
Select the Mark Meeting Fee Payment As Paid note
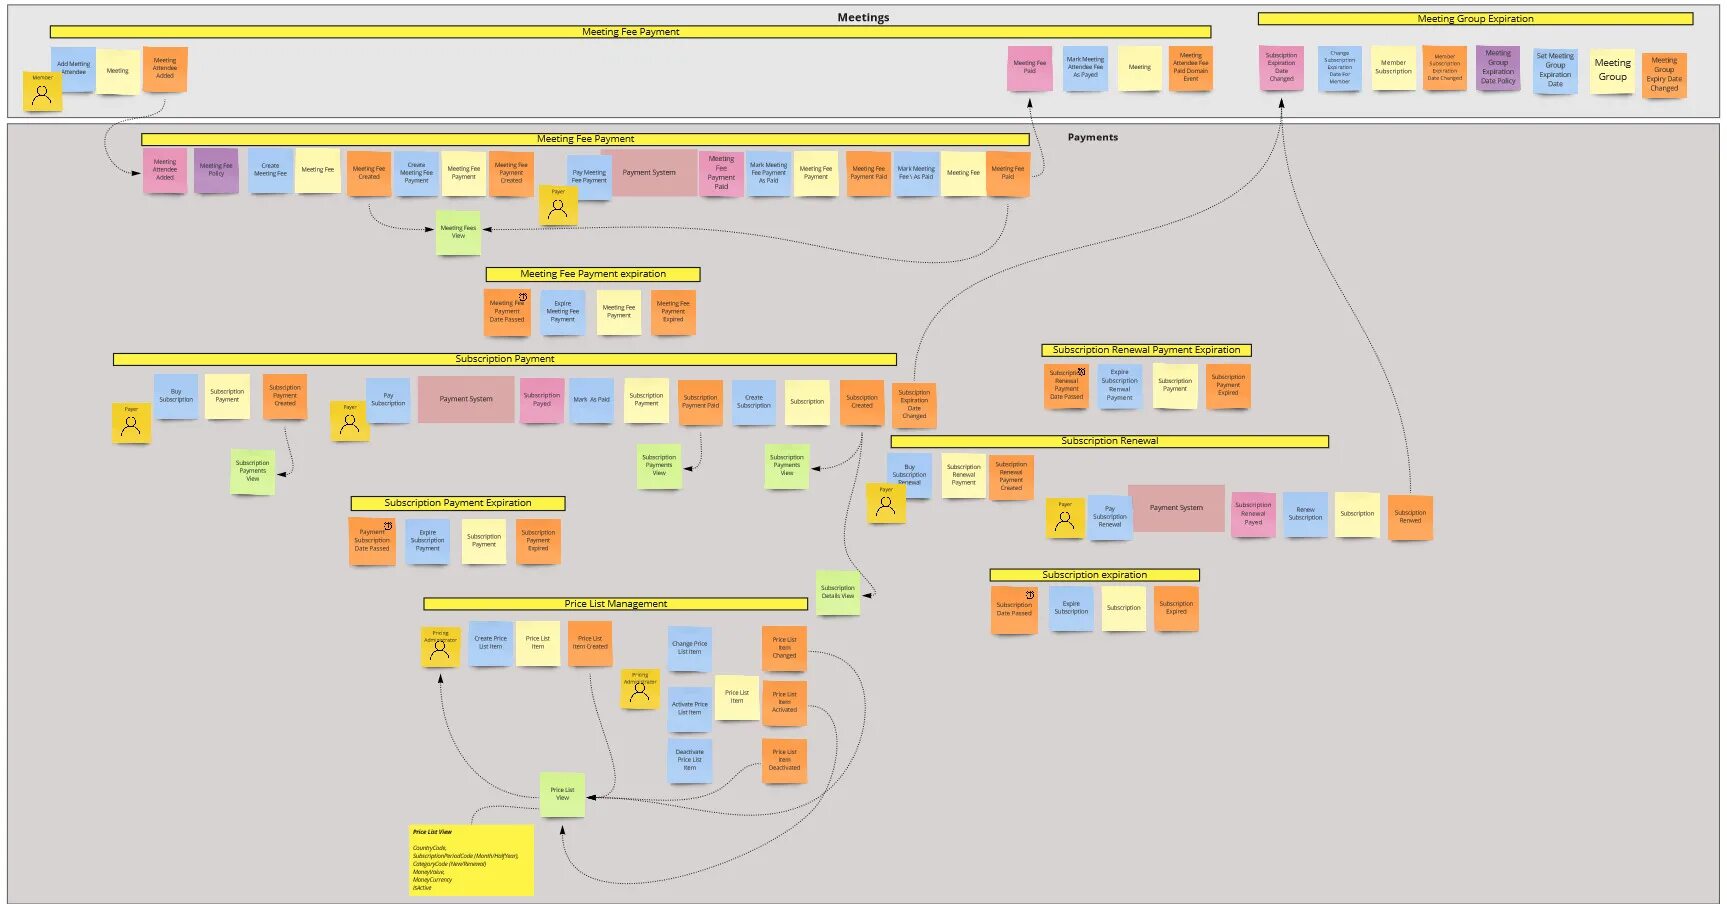click(769, 173)
